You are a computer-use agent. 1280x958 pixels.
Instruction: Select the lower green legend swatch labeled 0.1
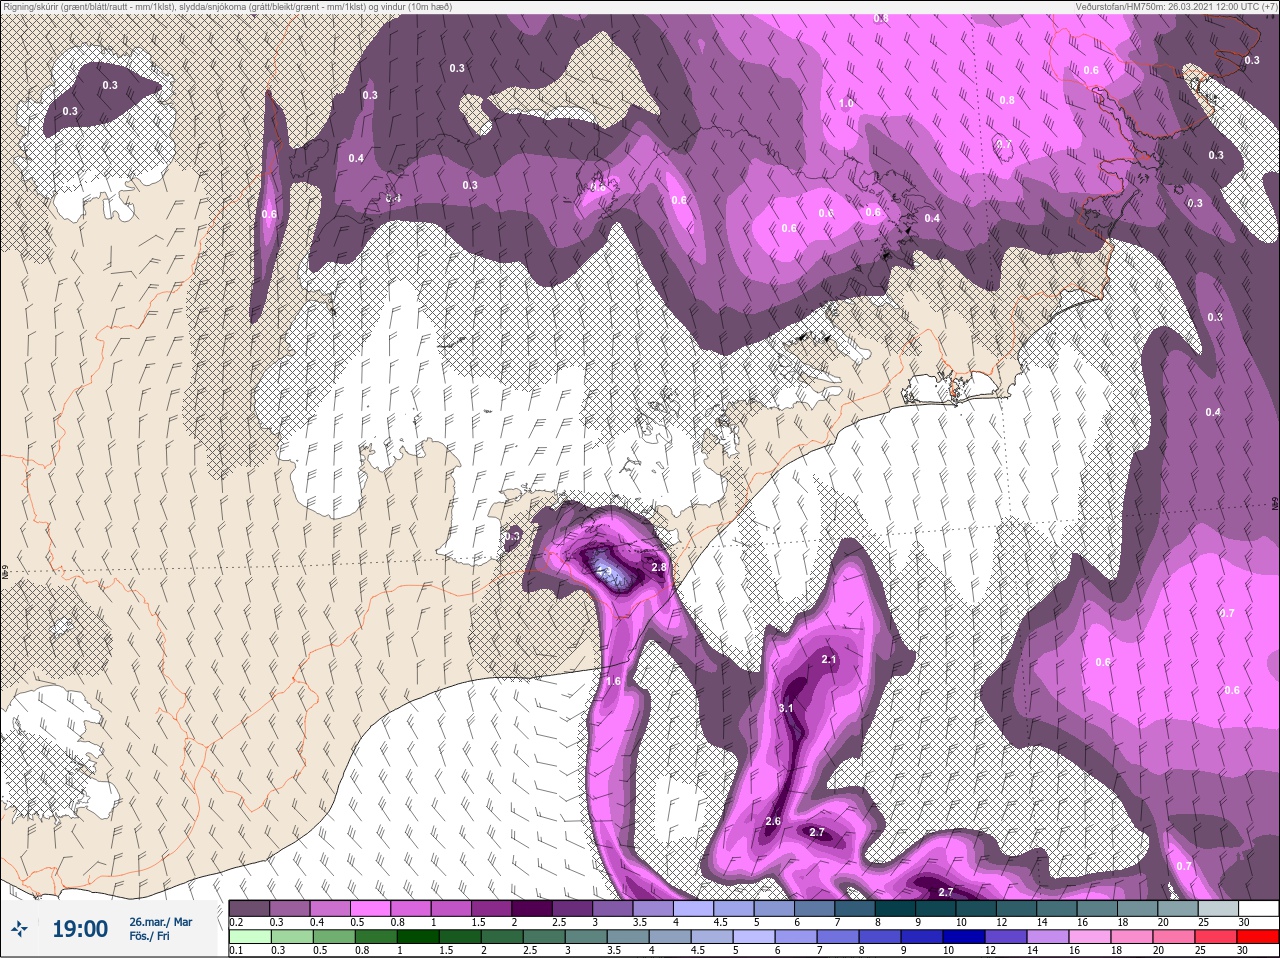(249, 937)
